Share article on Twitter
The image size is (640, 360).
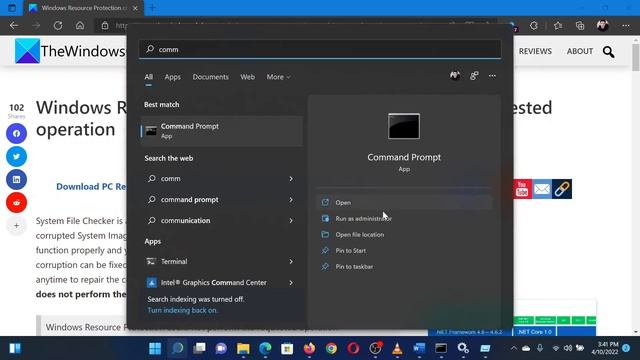16,156
